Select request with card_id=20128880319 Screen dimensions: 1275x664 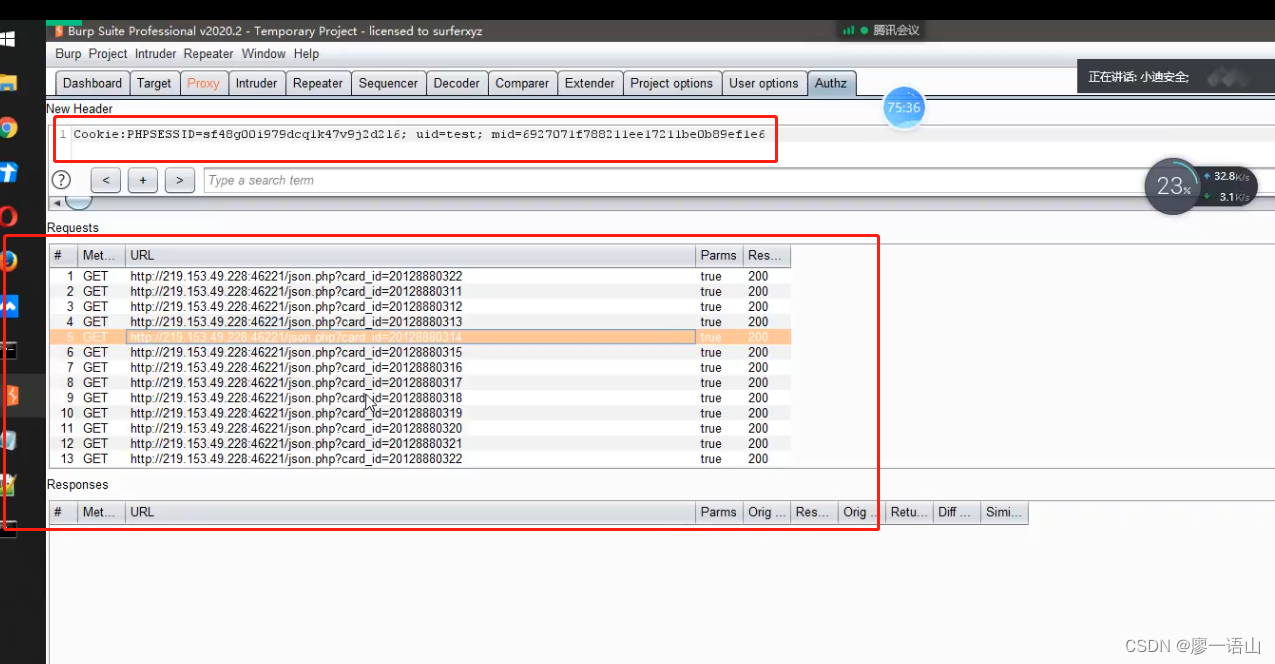pos(420,413)
